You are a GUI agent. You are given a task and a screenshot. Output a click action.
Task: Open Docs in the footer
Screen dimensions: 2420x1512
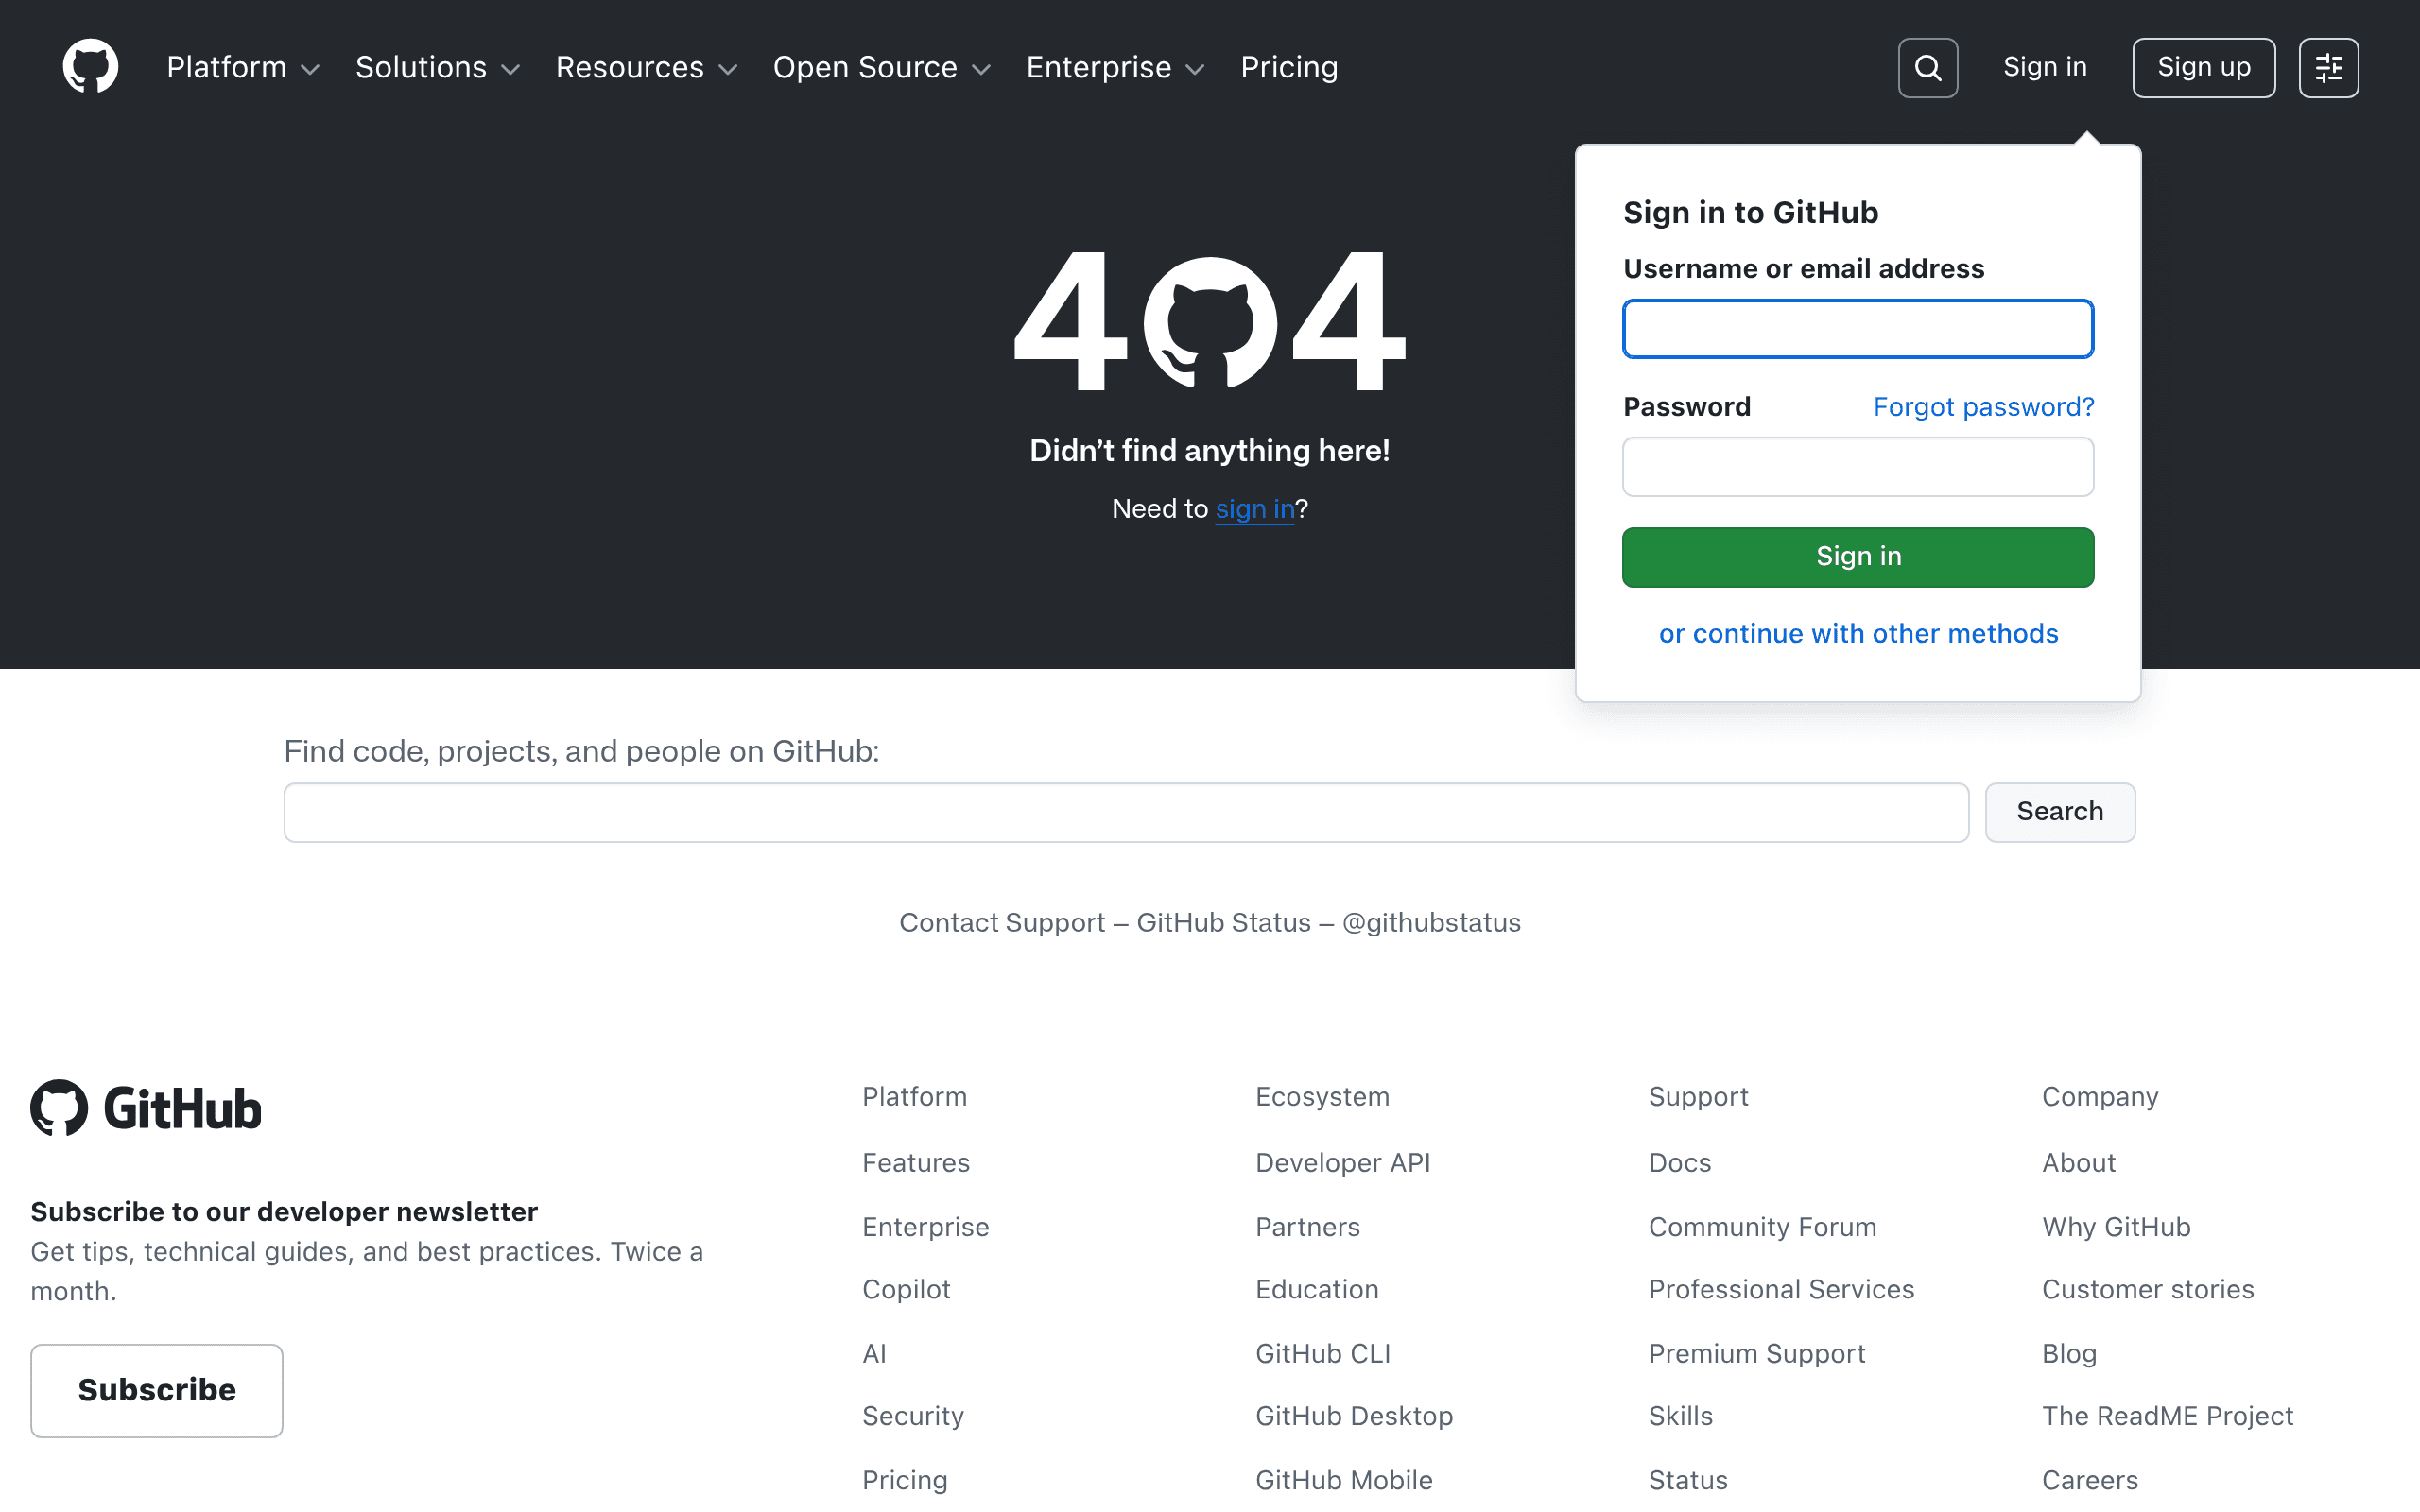pyautogui.click(x=1680, y=1163)
